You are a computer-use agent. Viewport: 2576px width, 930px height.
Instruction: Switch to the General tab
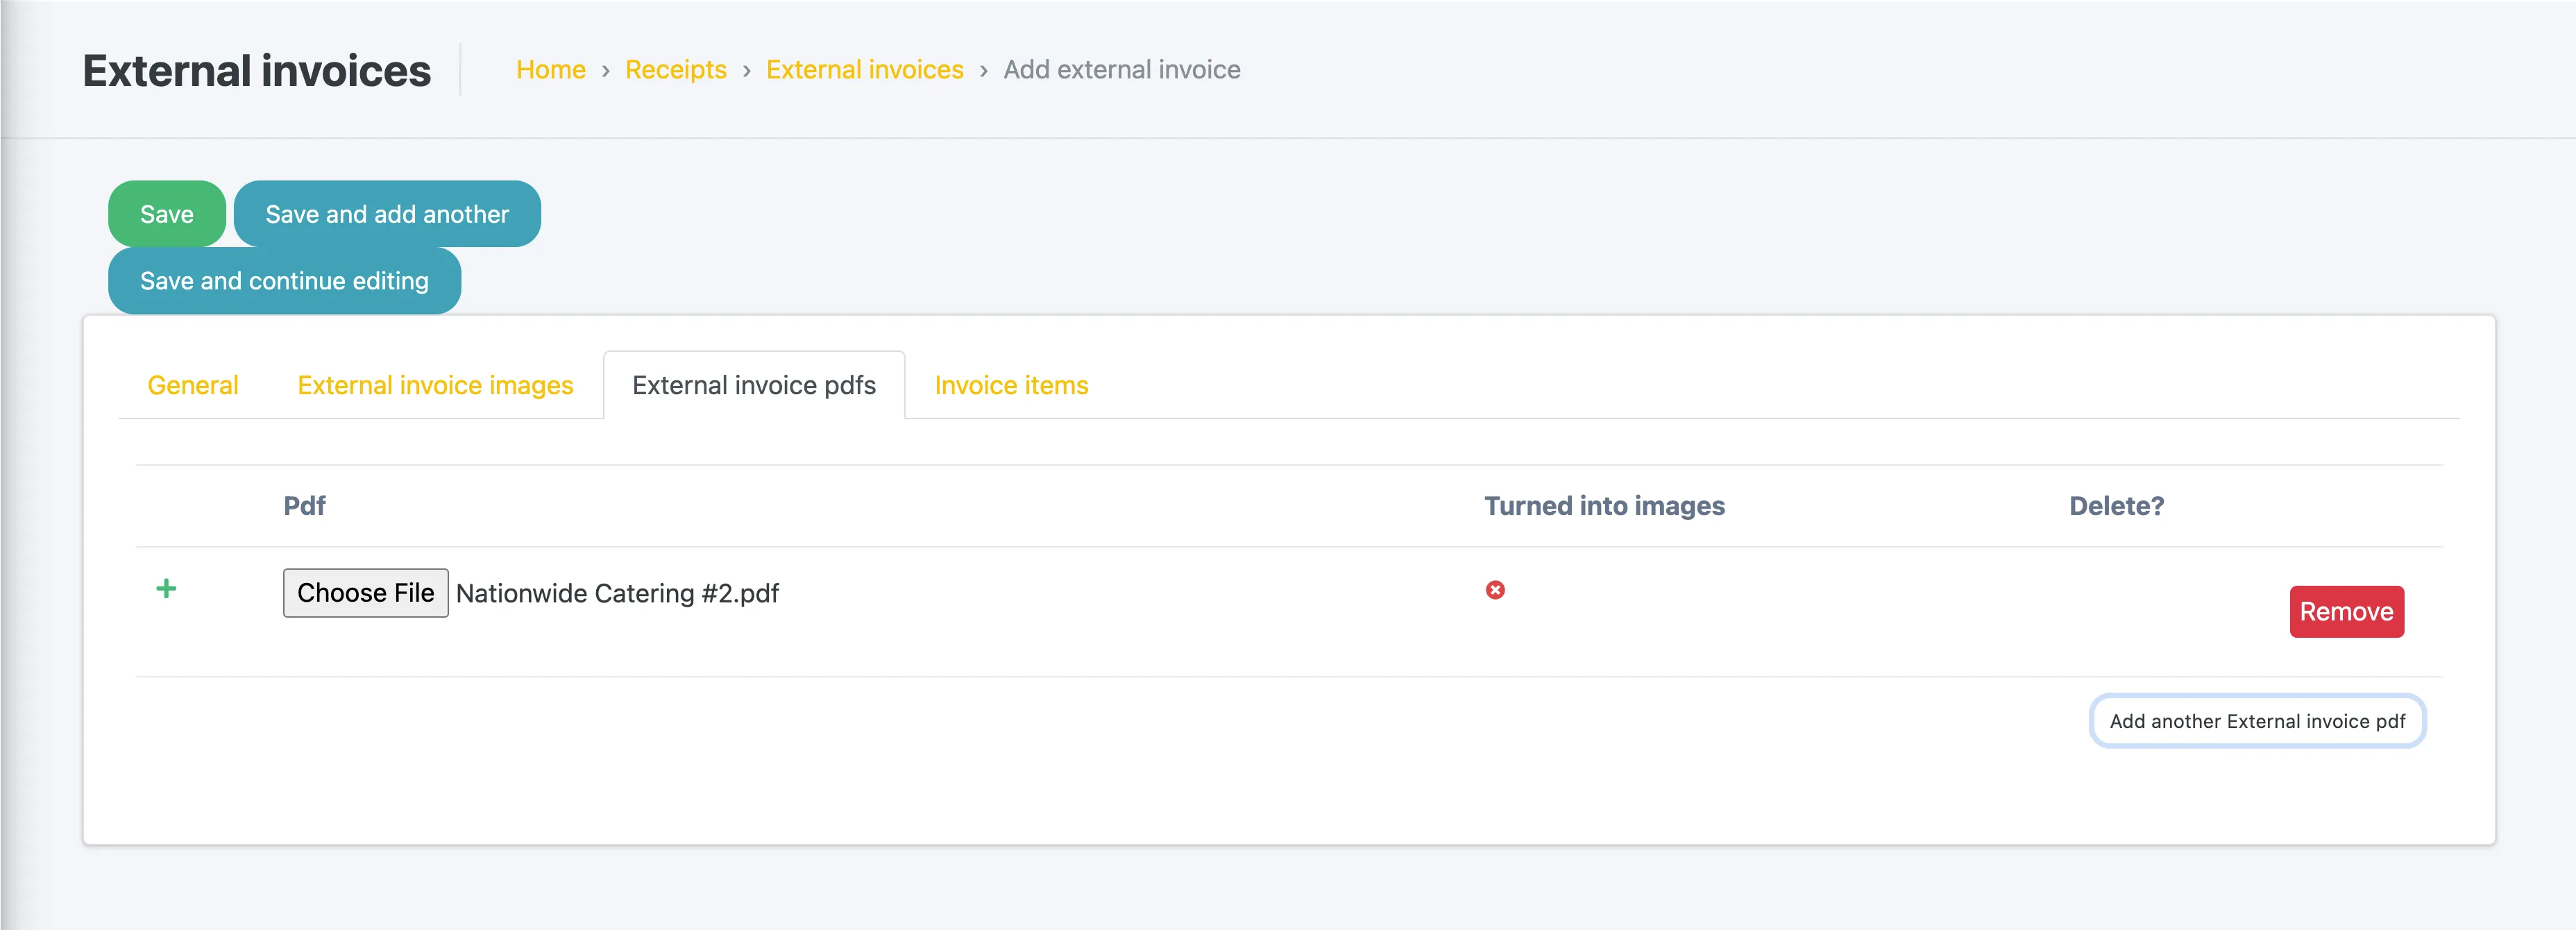click(x=193, y=385)
